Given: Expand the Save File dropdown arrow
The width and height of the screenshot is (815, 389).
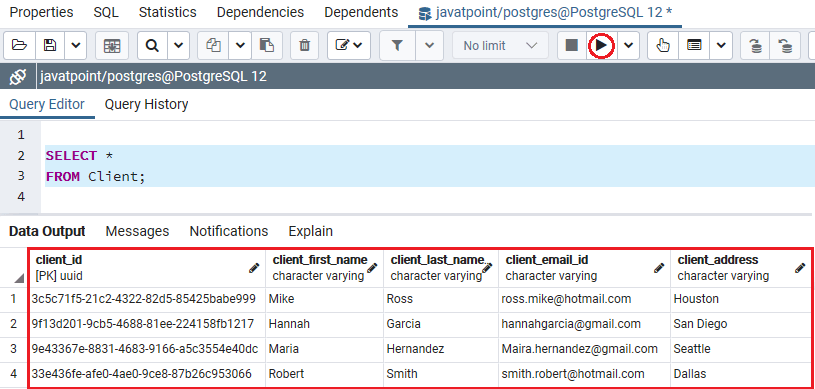Looking at the screenshot, I should click(76, 46).
